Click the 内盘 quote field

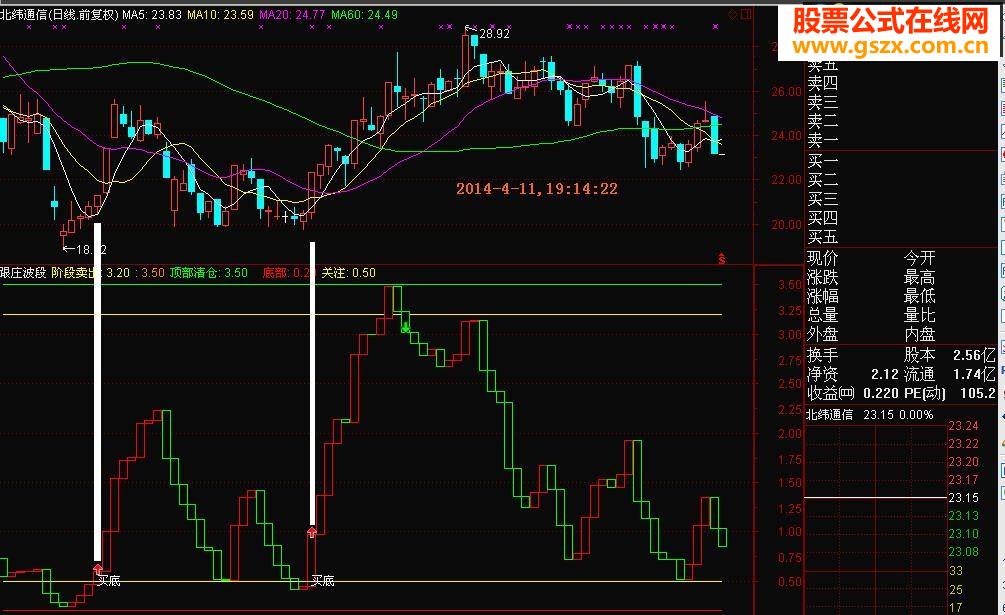pyautogui.click(x=920, y=334)
